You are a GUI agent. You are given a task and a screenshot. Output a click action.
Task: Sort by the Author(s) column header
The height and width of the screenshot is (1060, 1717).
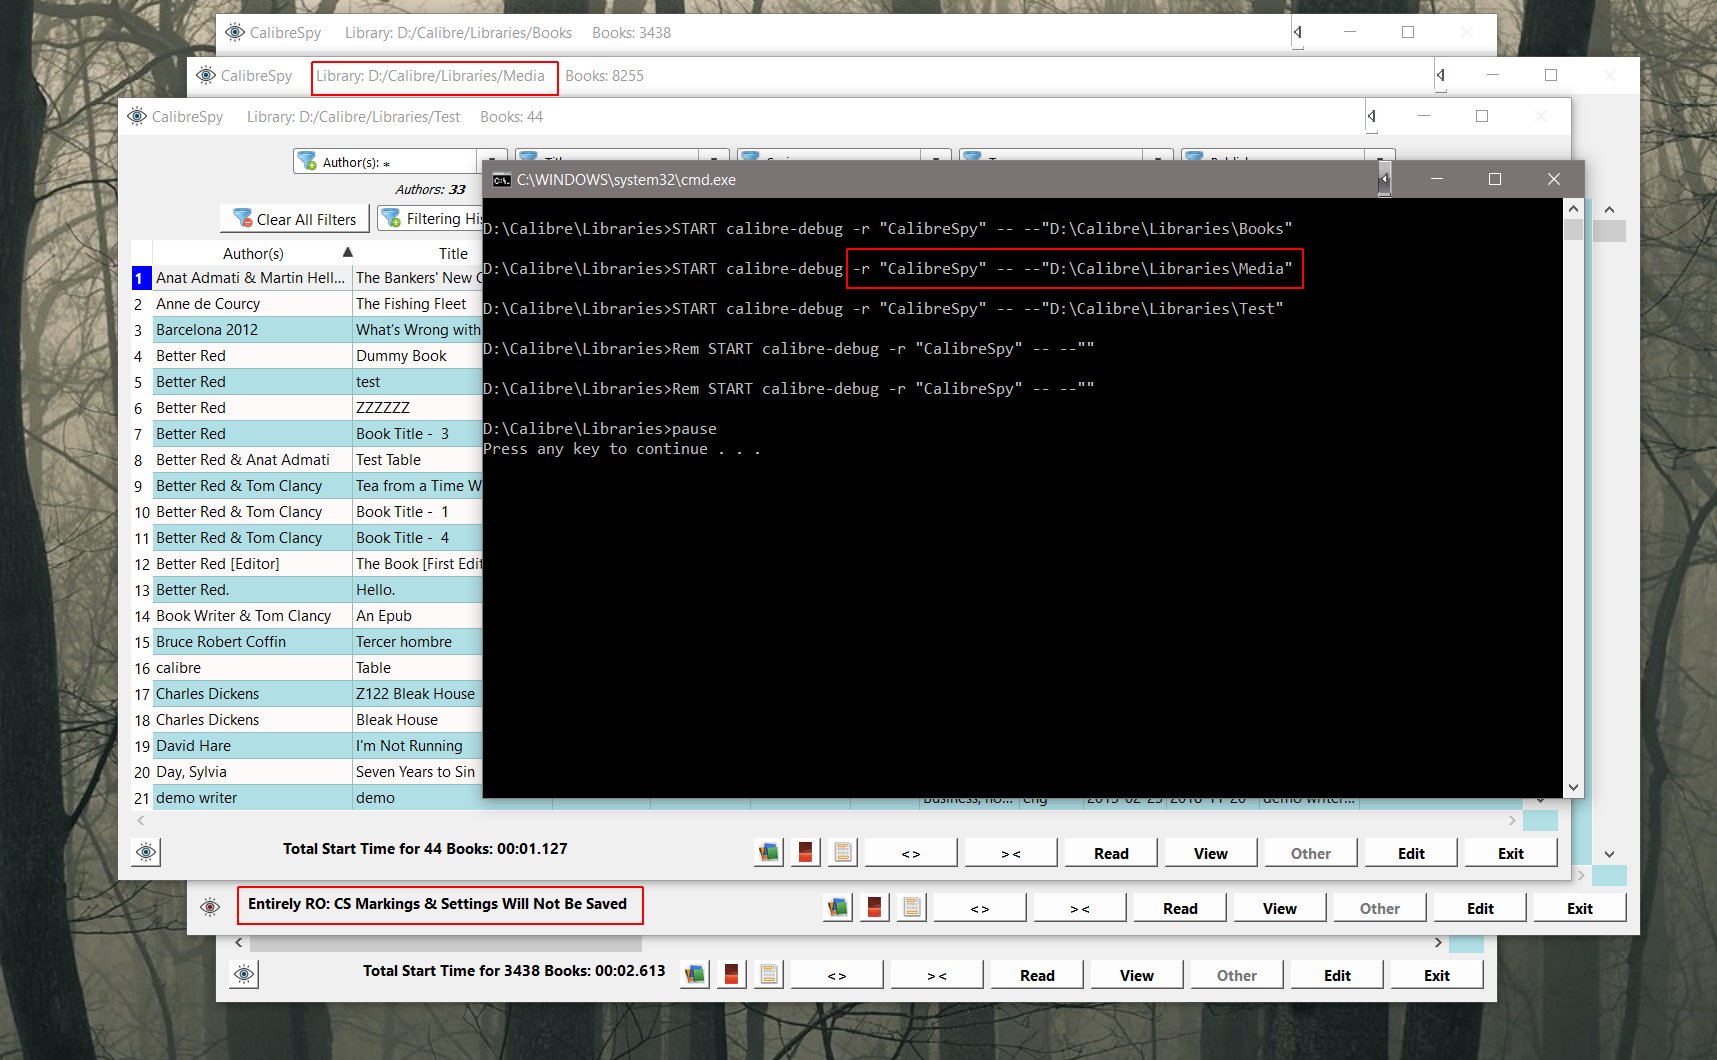click(253, 253)
